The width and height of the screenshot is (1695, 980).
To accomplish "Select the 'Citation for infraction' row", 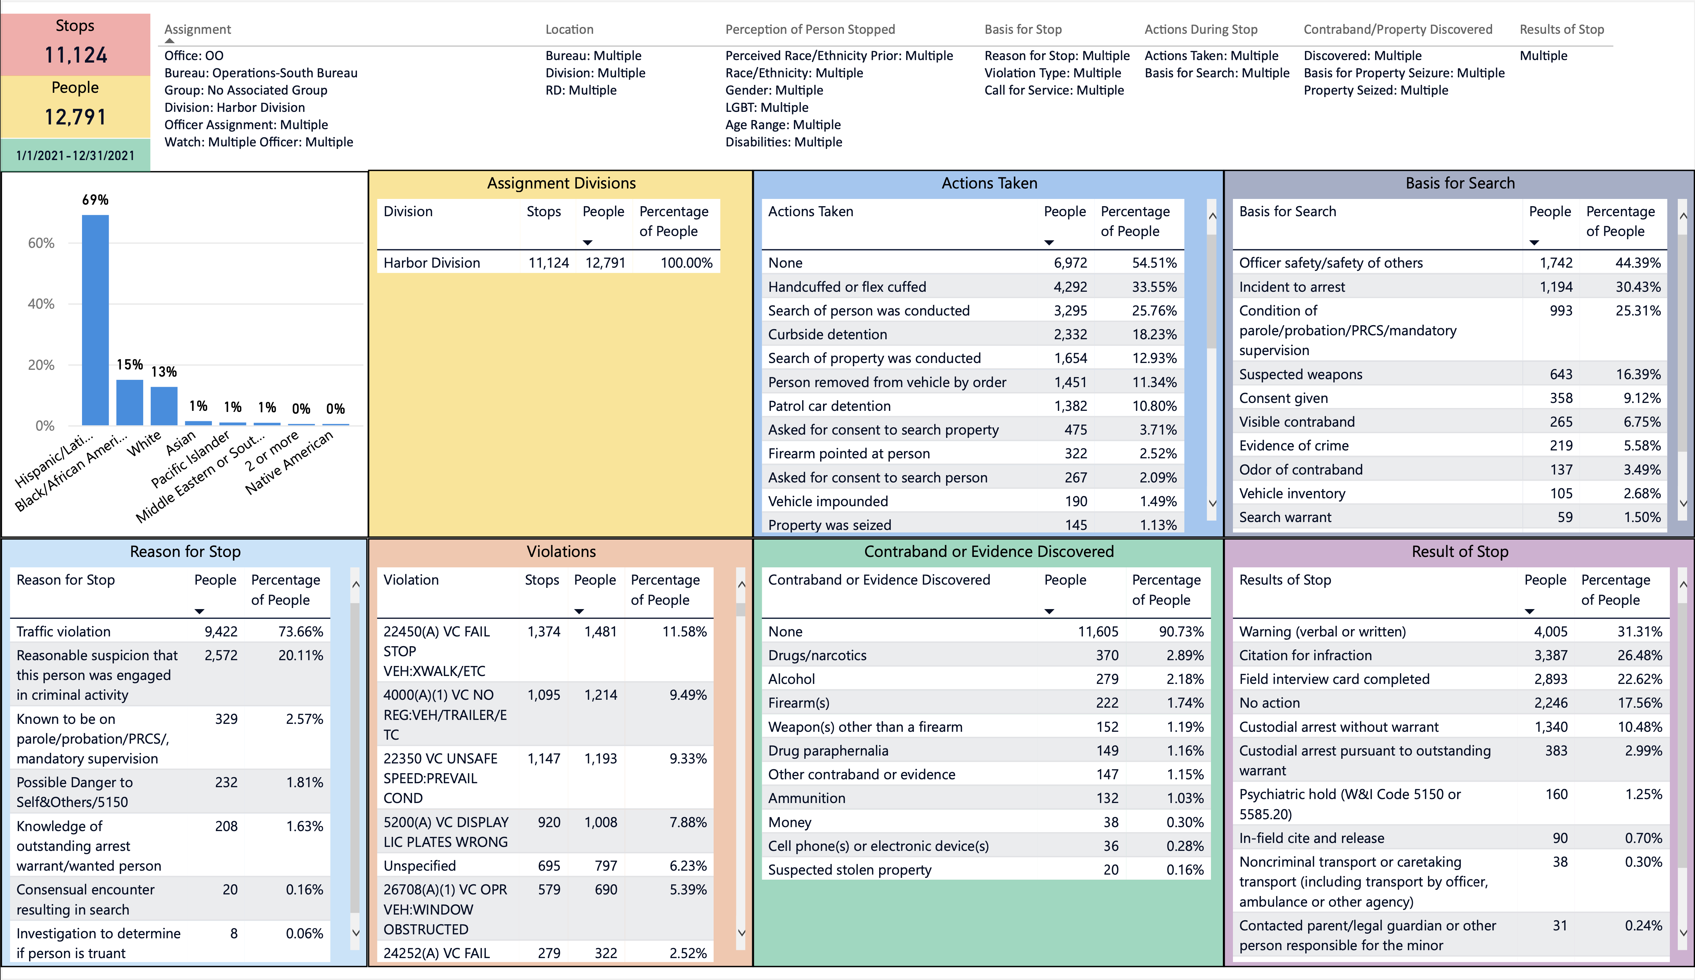I will coord(1450,656).
